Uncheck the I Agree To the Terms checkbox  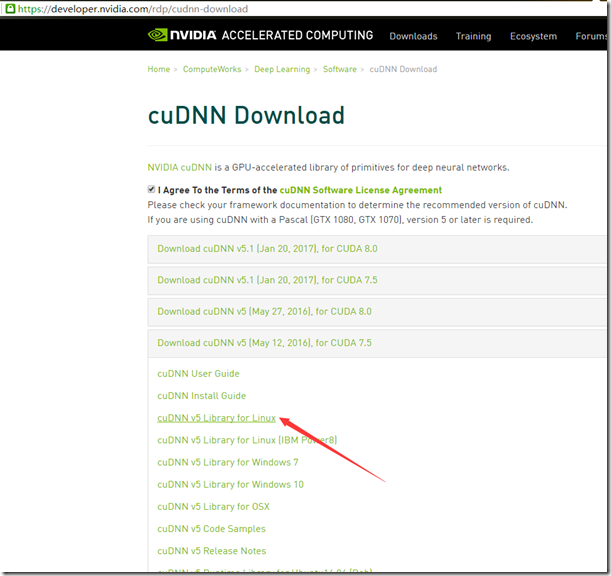[x=151, y=189]
